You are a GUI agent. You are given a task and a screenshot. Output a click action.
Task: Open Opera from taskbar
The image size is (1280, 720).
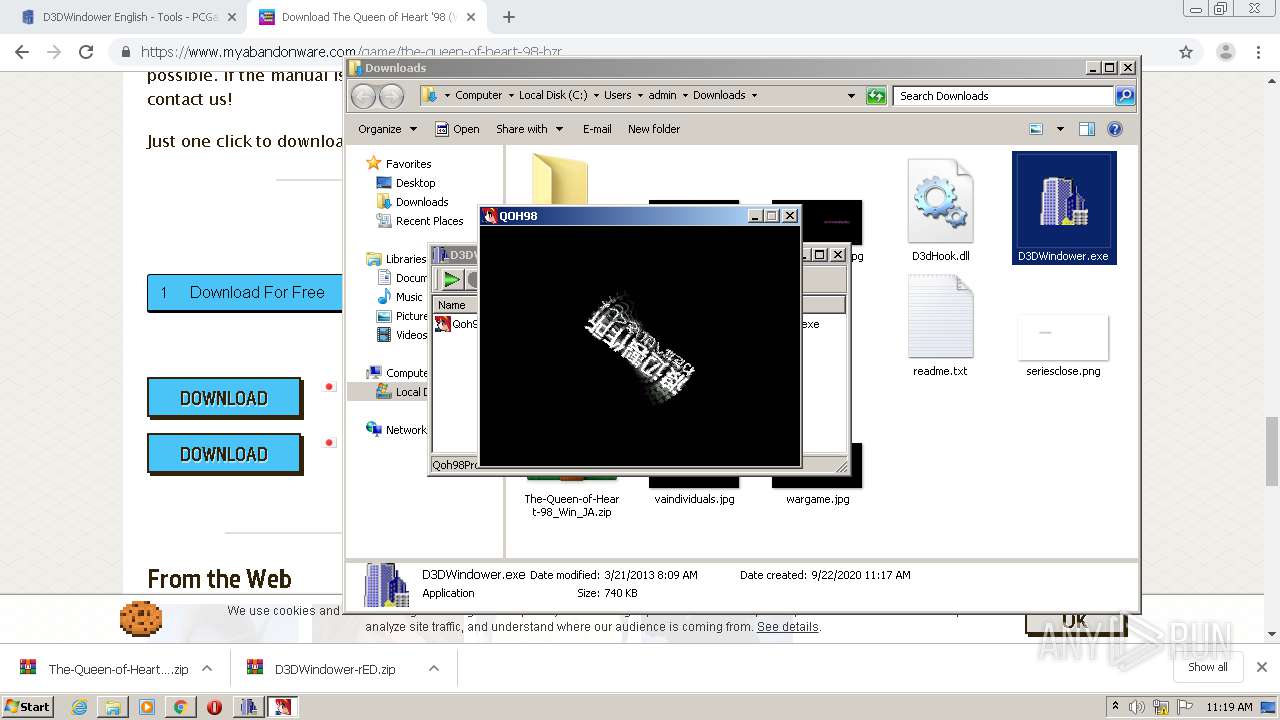point(214,707)
